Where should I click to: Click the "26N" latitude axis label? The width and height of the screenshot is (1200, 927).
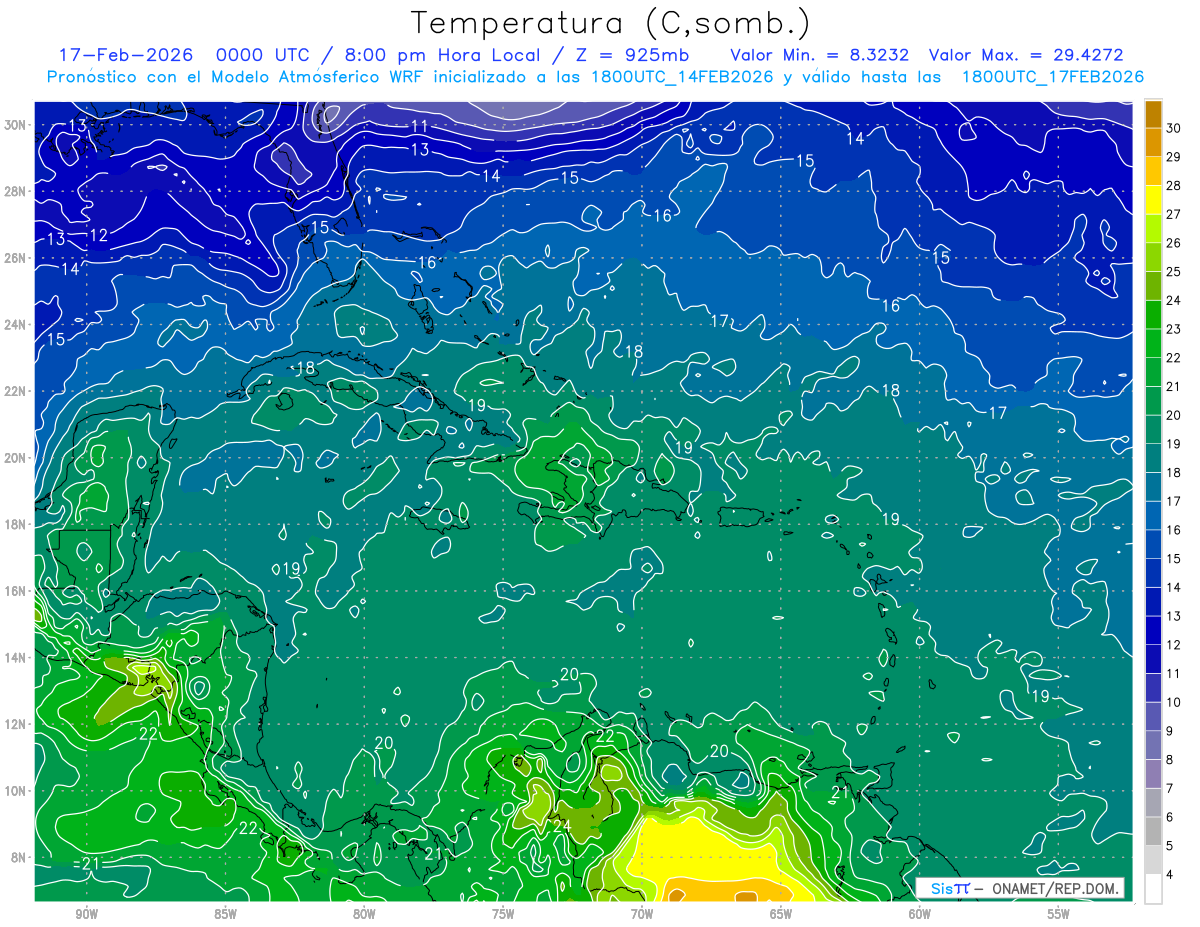pyautogui.click(x=16, y=258)
